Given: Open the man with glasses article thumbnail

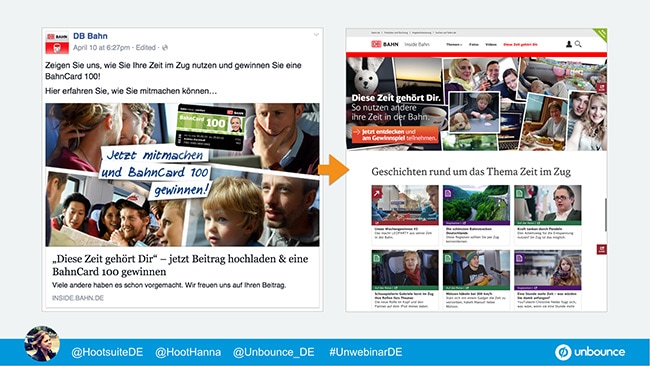Looking at the screenshot, I should pos(548,205).
